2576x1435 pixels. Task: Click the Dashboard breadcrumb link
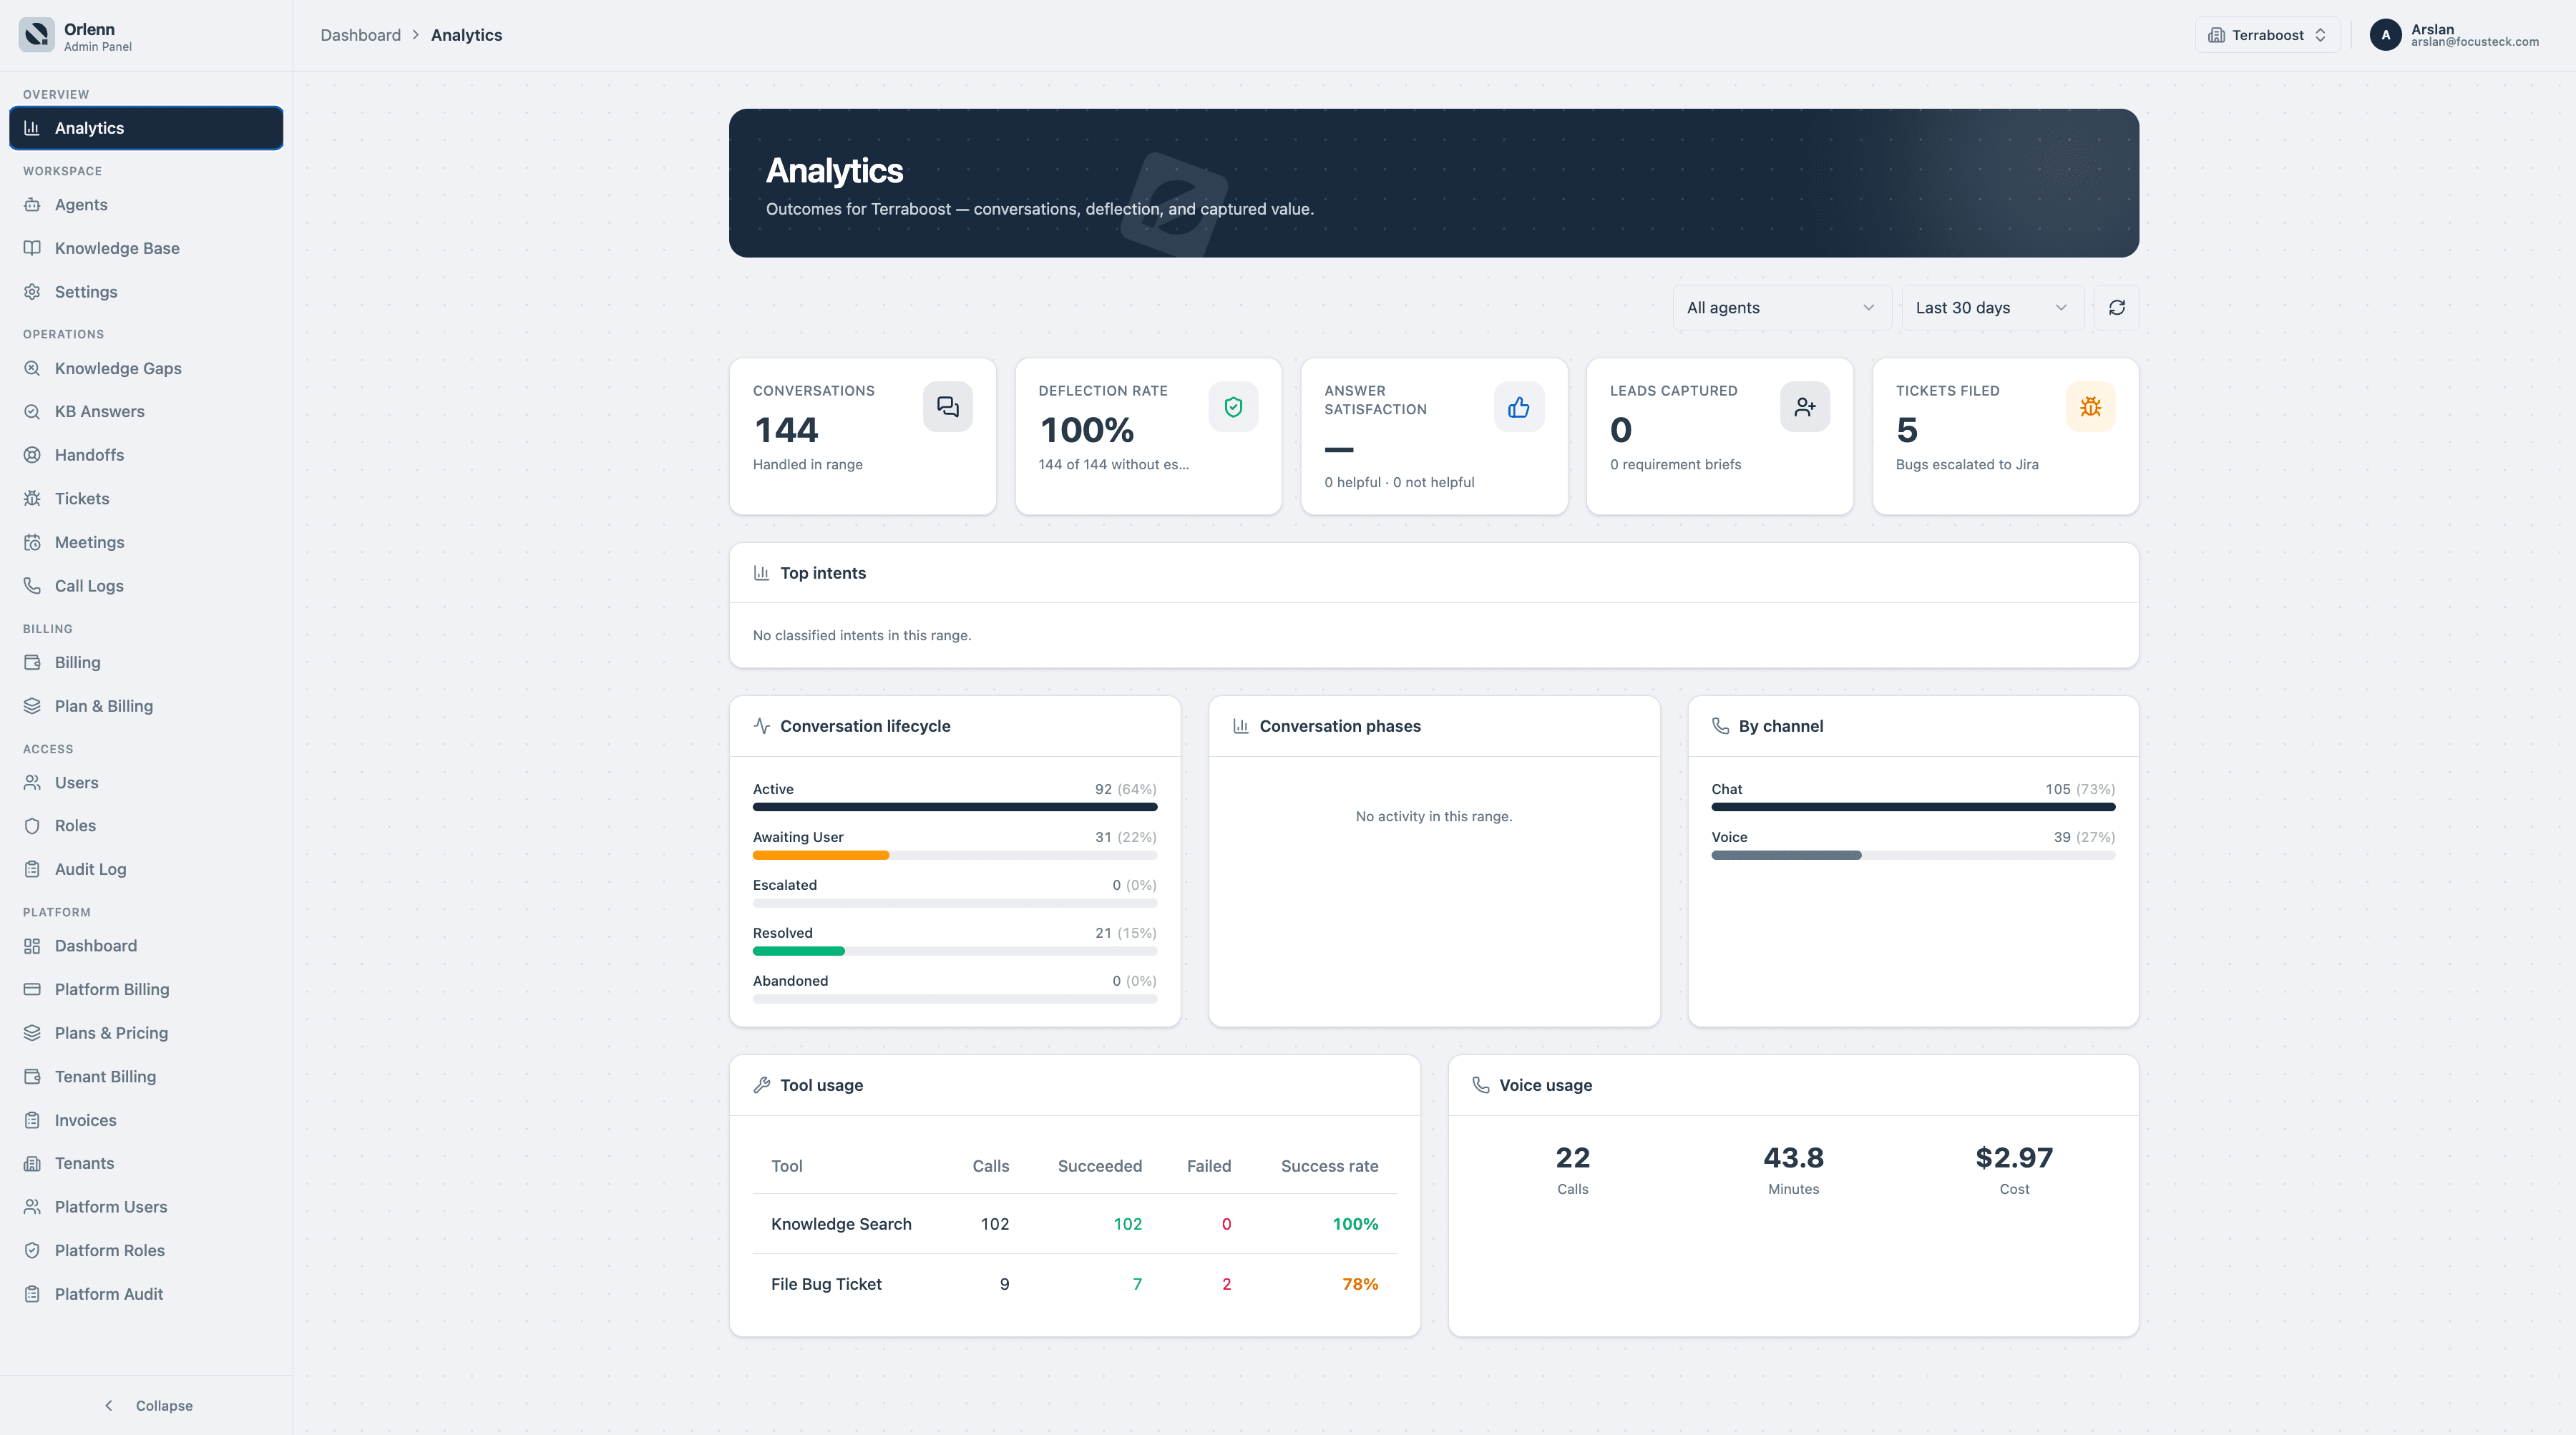[x=360, y=35]
